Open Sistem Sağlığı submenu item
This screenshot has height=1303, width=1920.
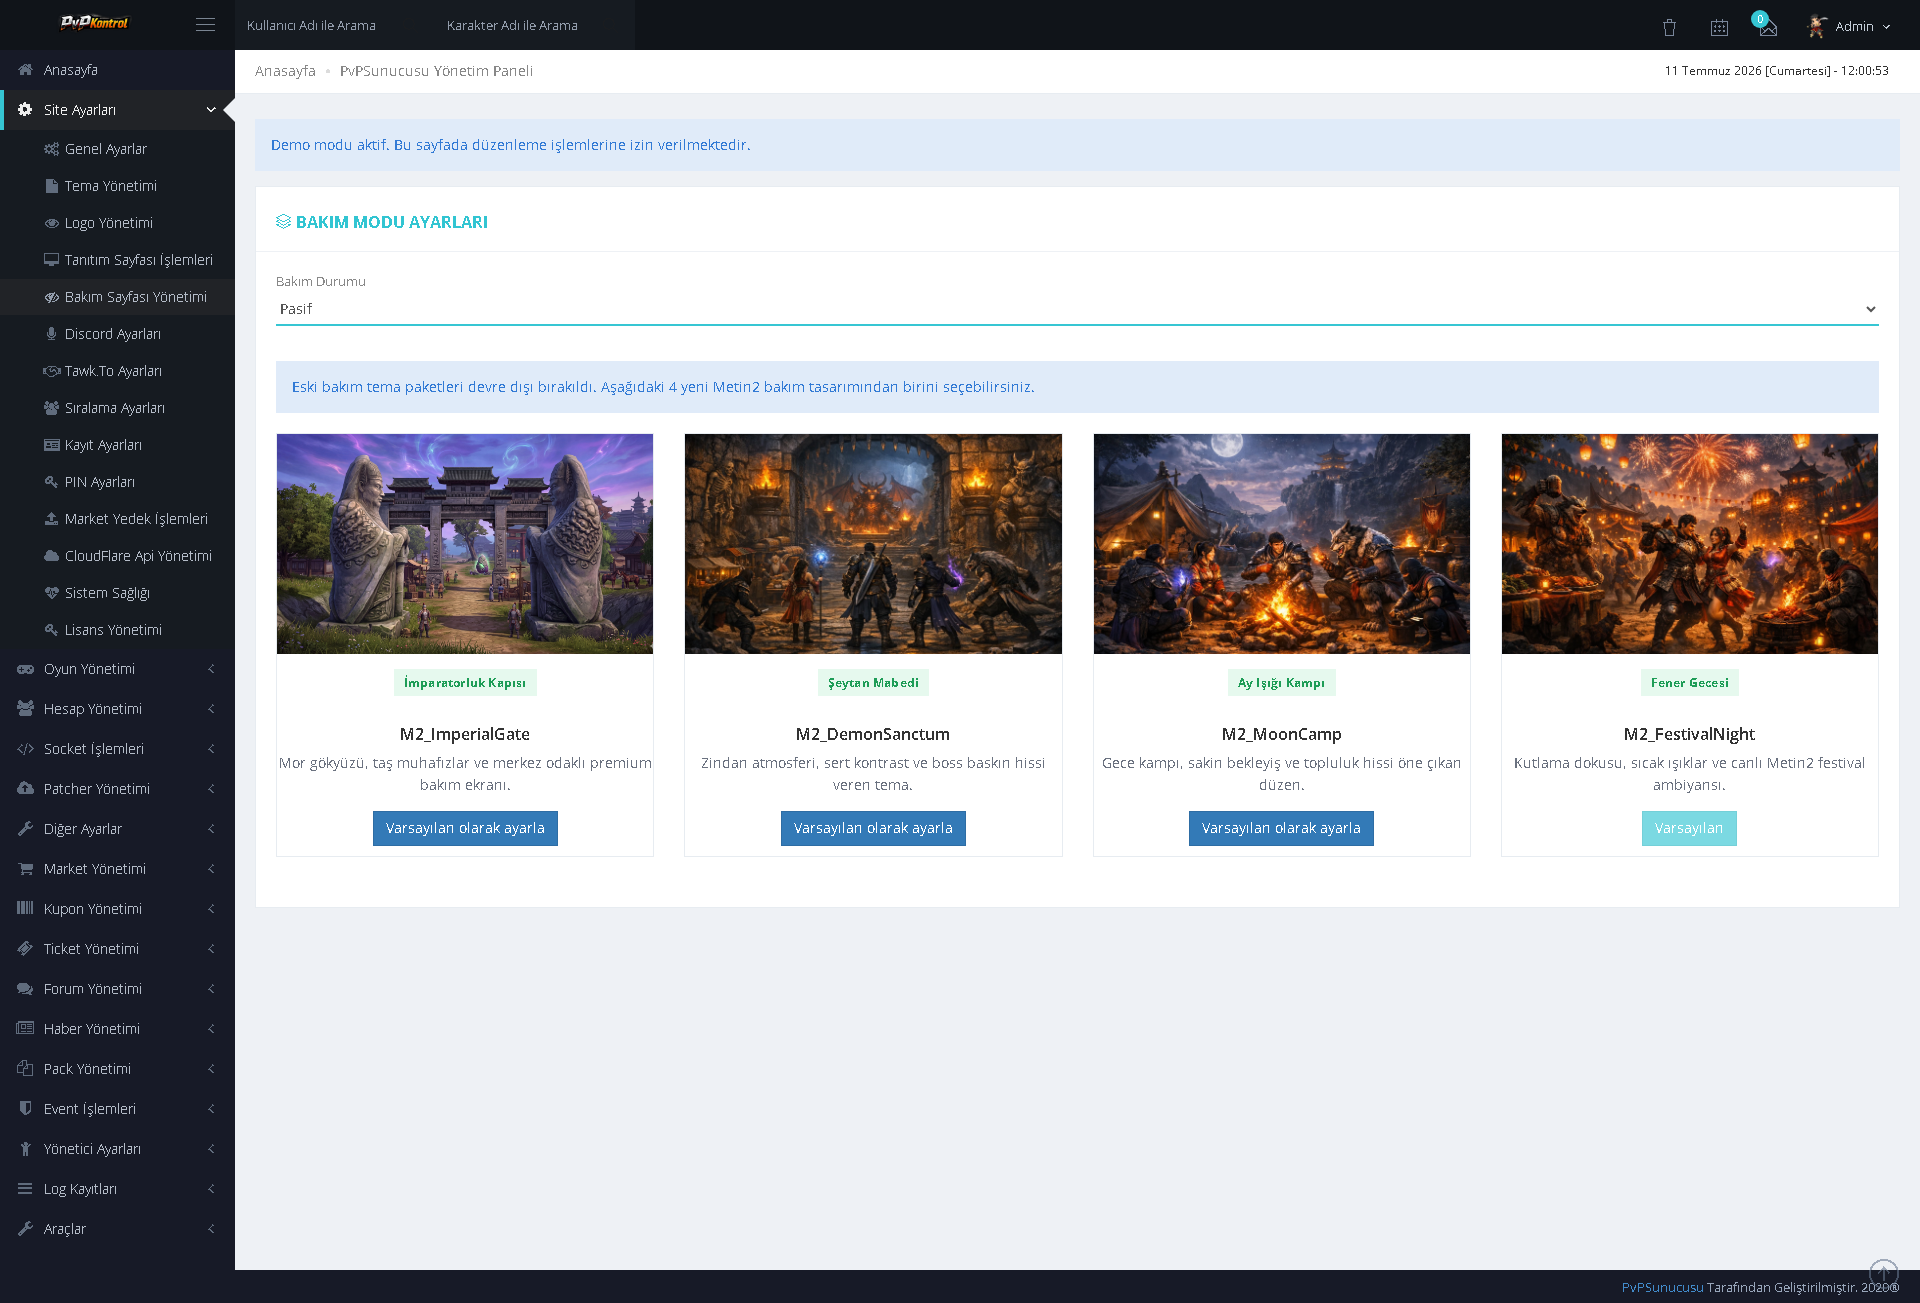click(x=117, y=593)
